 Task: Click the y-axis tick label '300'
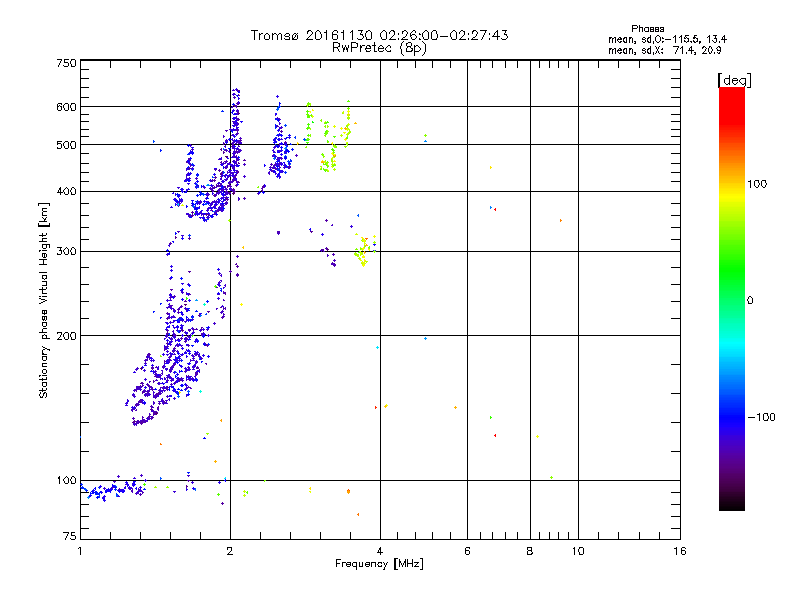(66, 252)
